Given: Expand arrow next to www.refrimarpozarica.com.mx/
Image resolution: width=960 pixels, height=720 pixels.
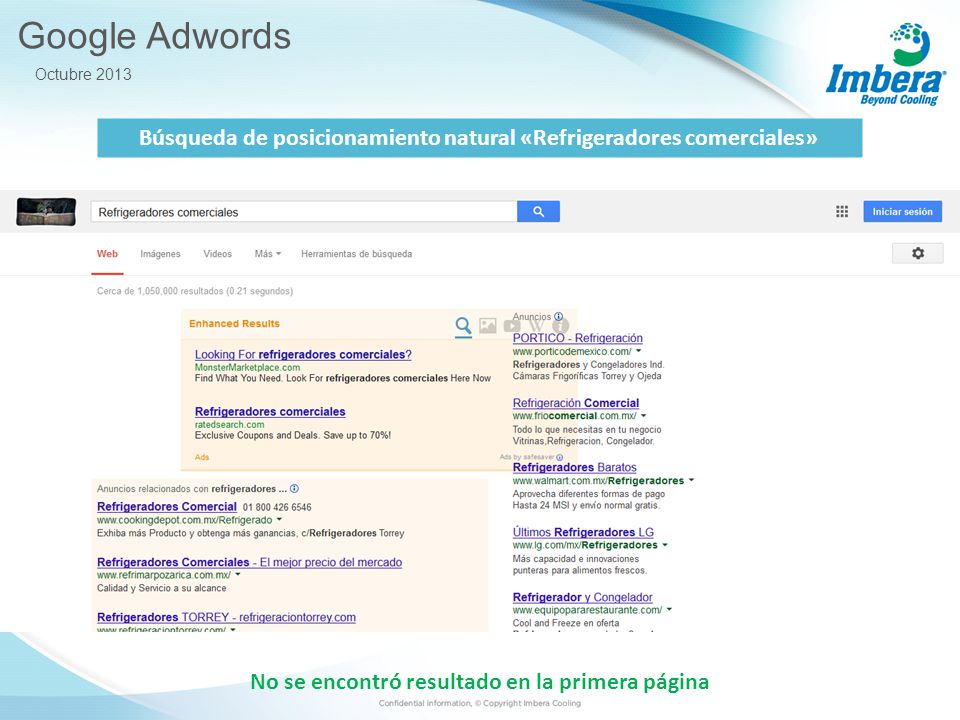Looking at the screenshot, I should click(x=238, y=575).
